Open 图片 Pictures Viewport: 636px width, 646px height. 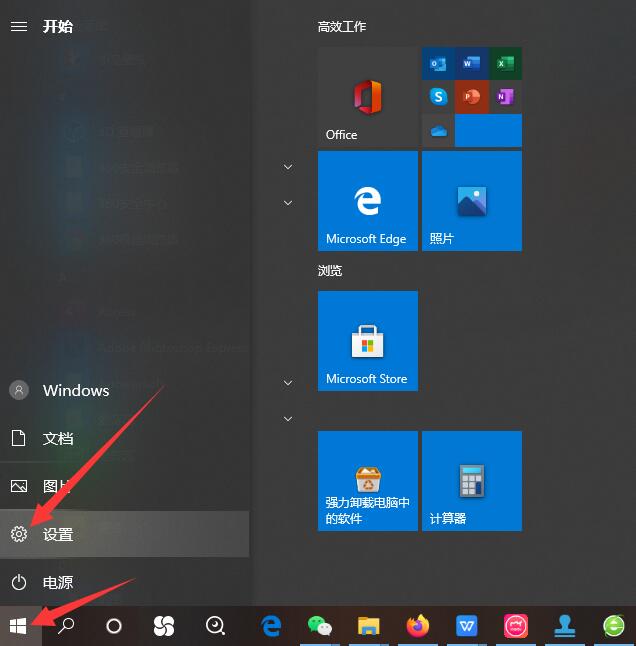tap(124, 487)
